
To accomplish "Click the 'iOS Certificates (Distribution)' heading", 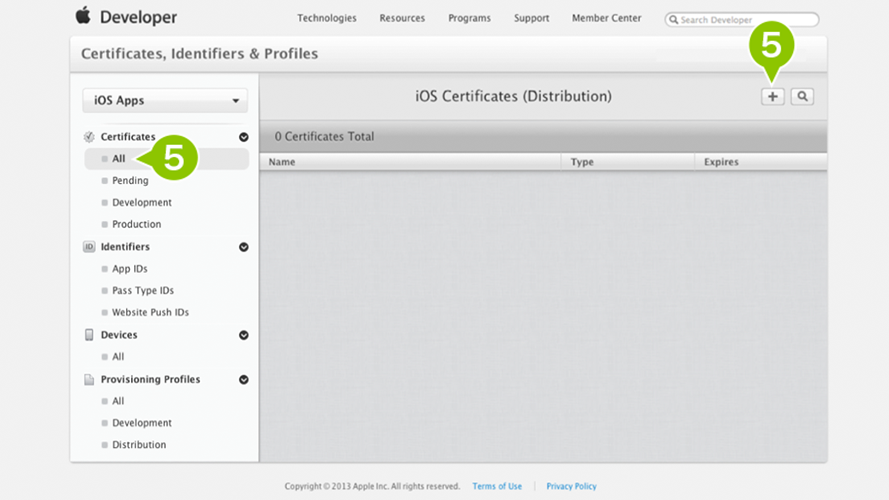I will (513, 96).
